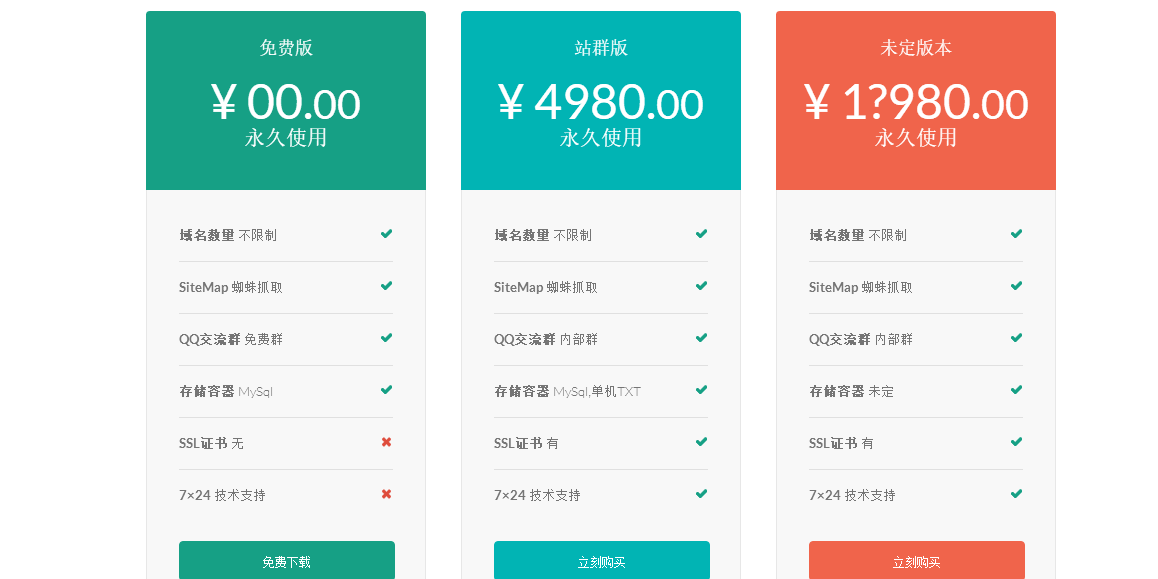Select the 未定版本 plan header
Screen dimensions: 1158x579
click(x=916, y=48)
